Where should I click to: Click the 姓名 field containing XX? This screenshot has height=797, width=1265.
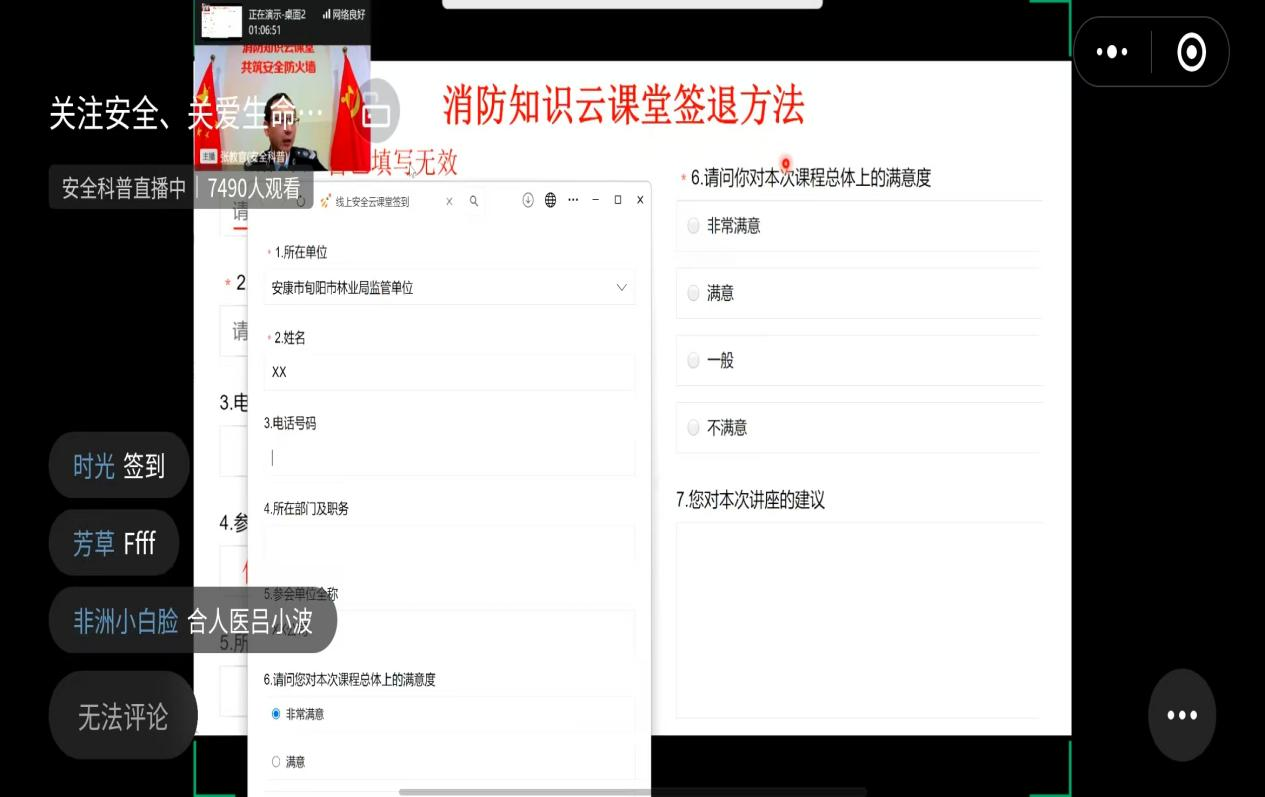click(x=448, y=372)
